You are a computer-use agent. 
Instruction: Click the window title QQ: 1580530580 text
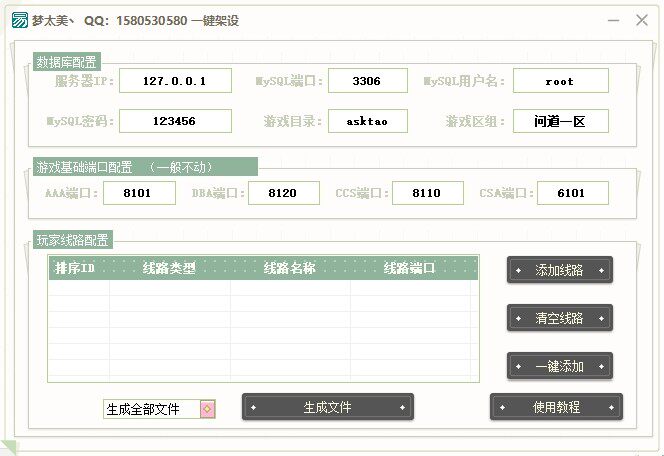point(136,20)
